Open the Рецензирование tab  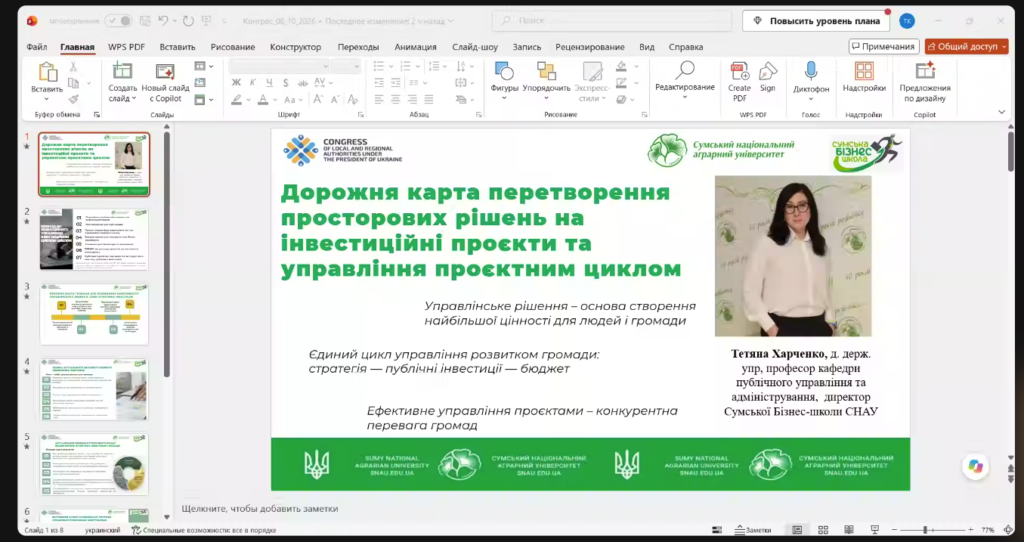tap(590, 47)
